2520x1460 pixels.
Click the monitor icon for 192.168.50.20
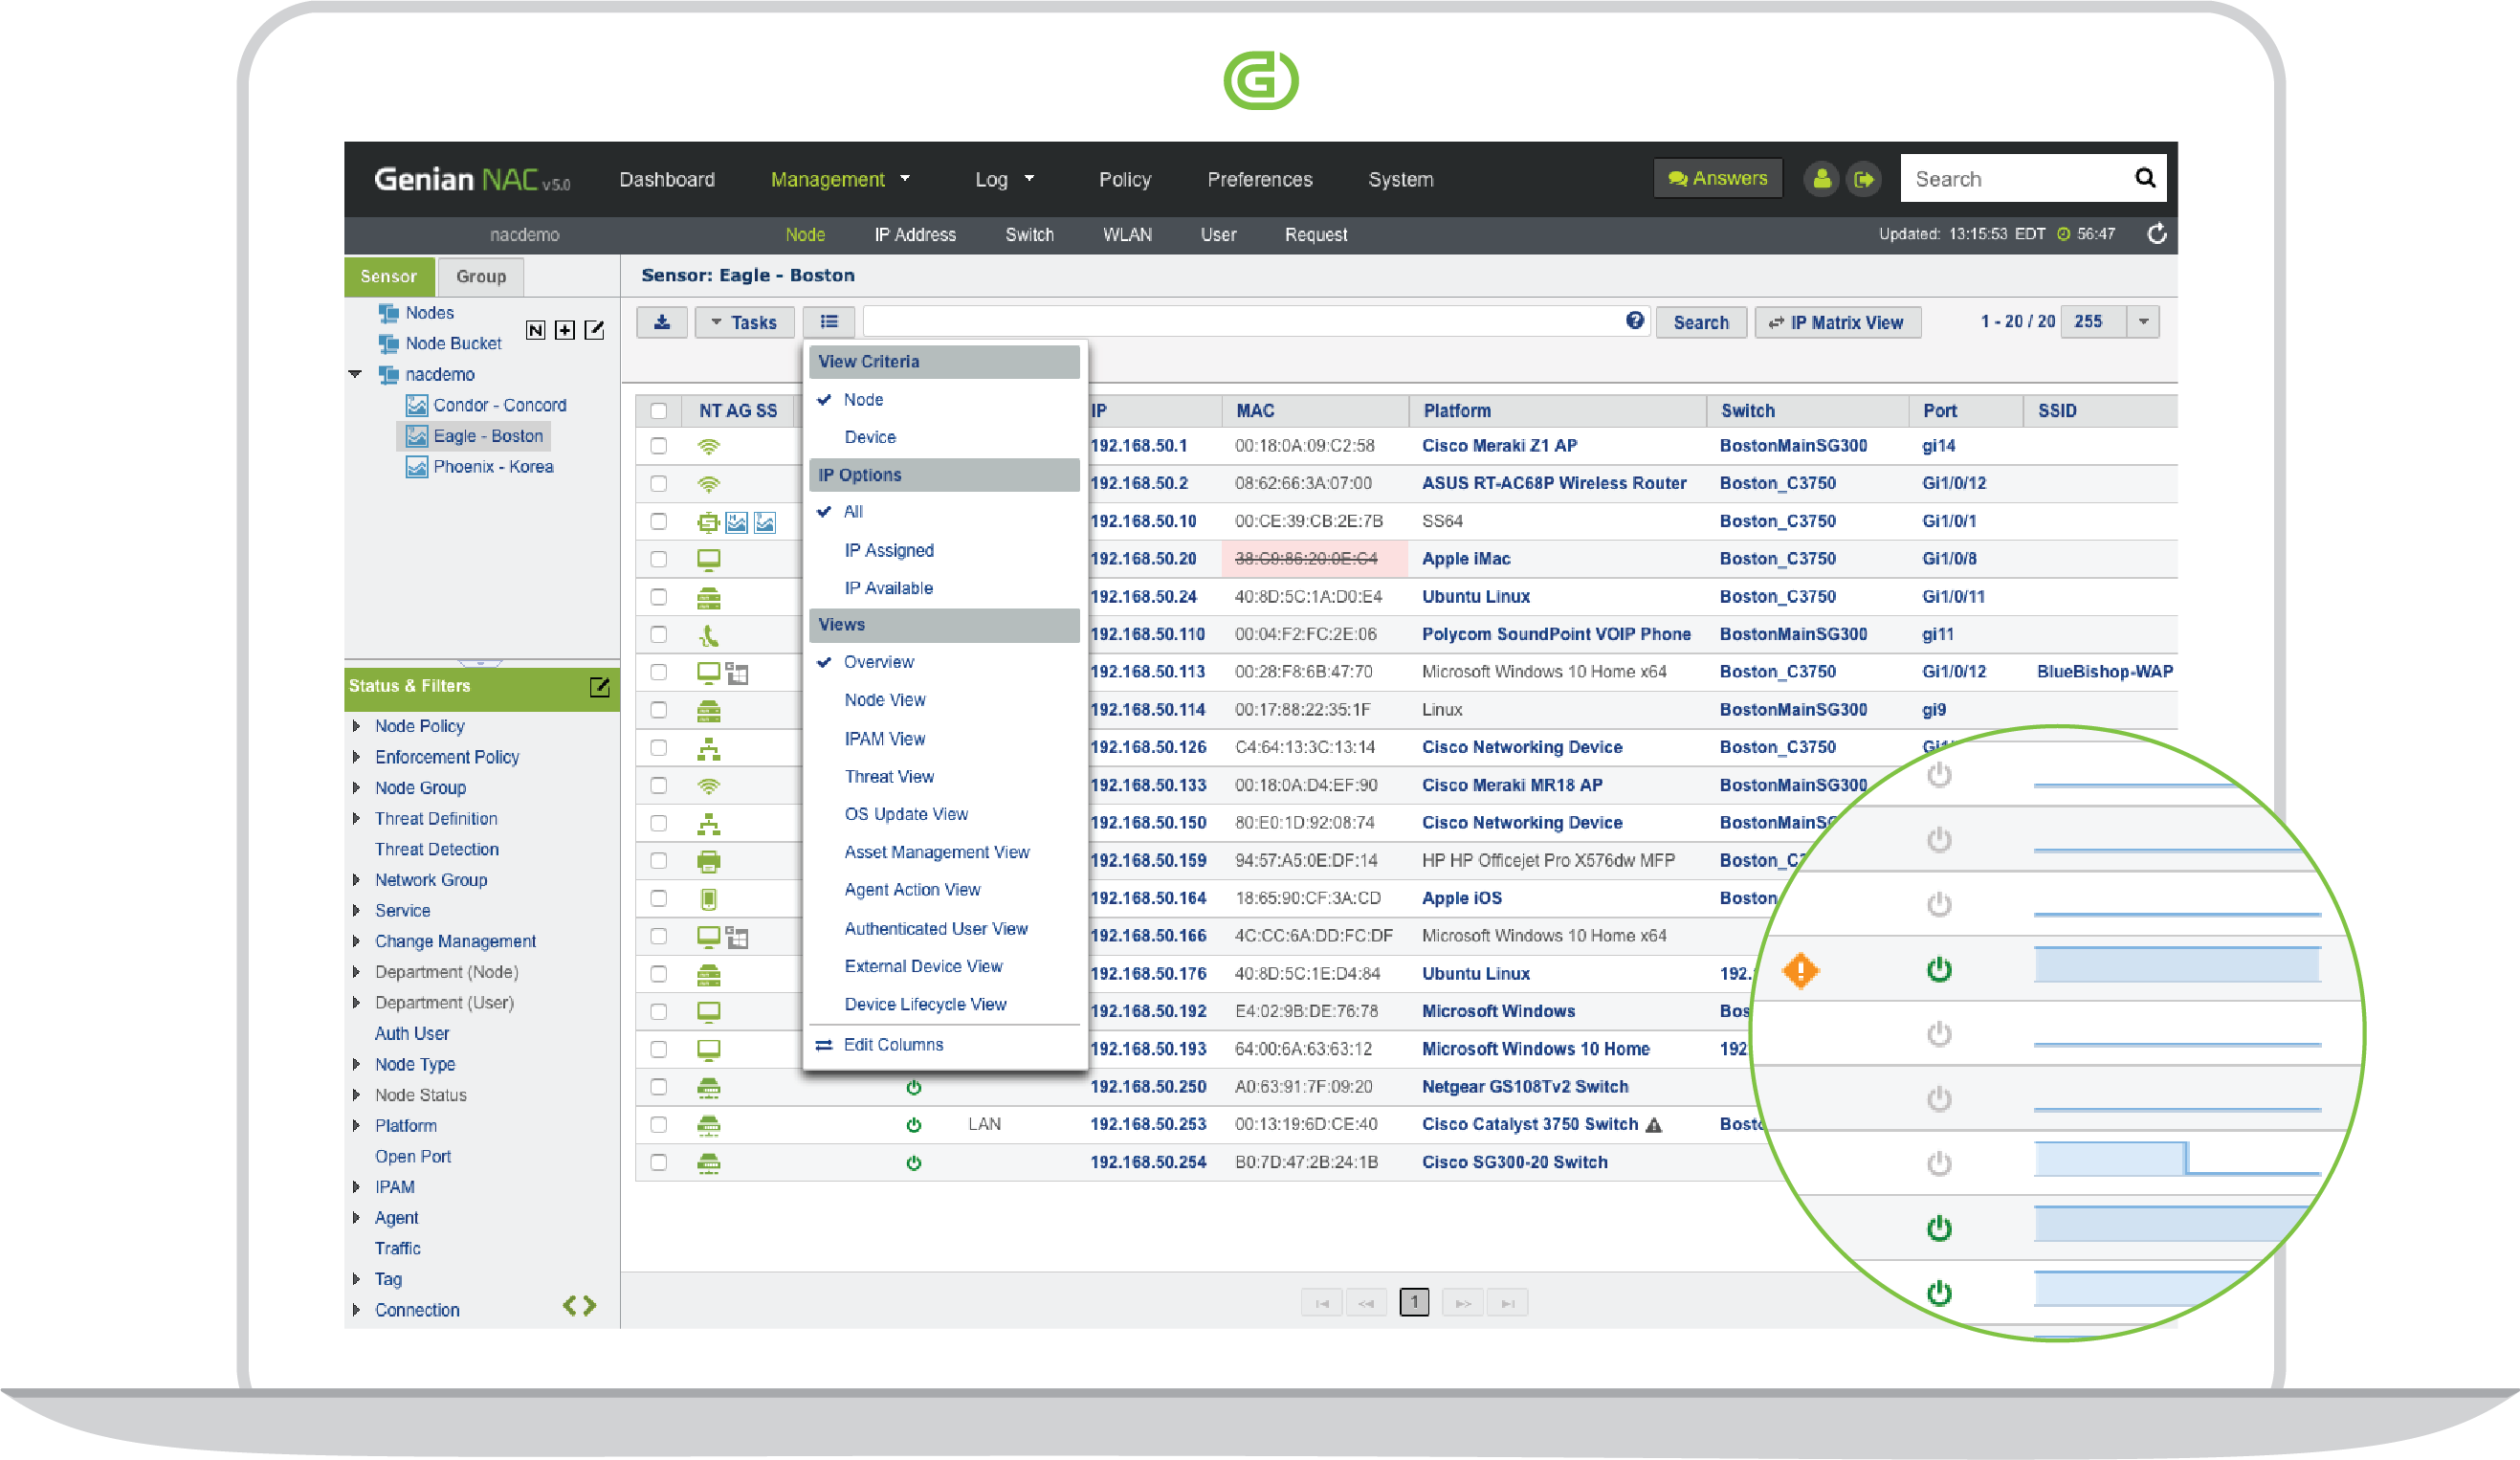click(x=708, y=560)
